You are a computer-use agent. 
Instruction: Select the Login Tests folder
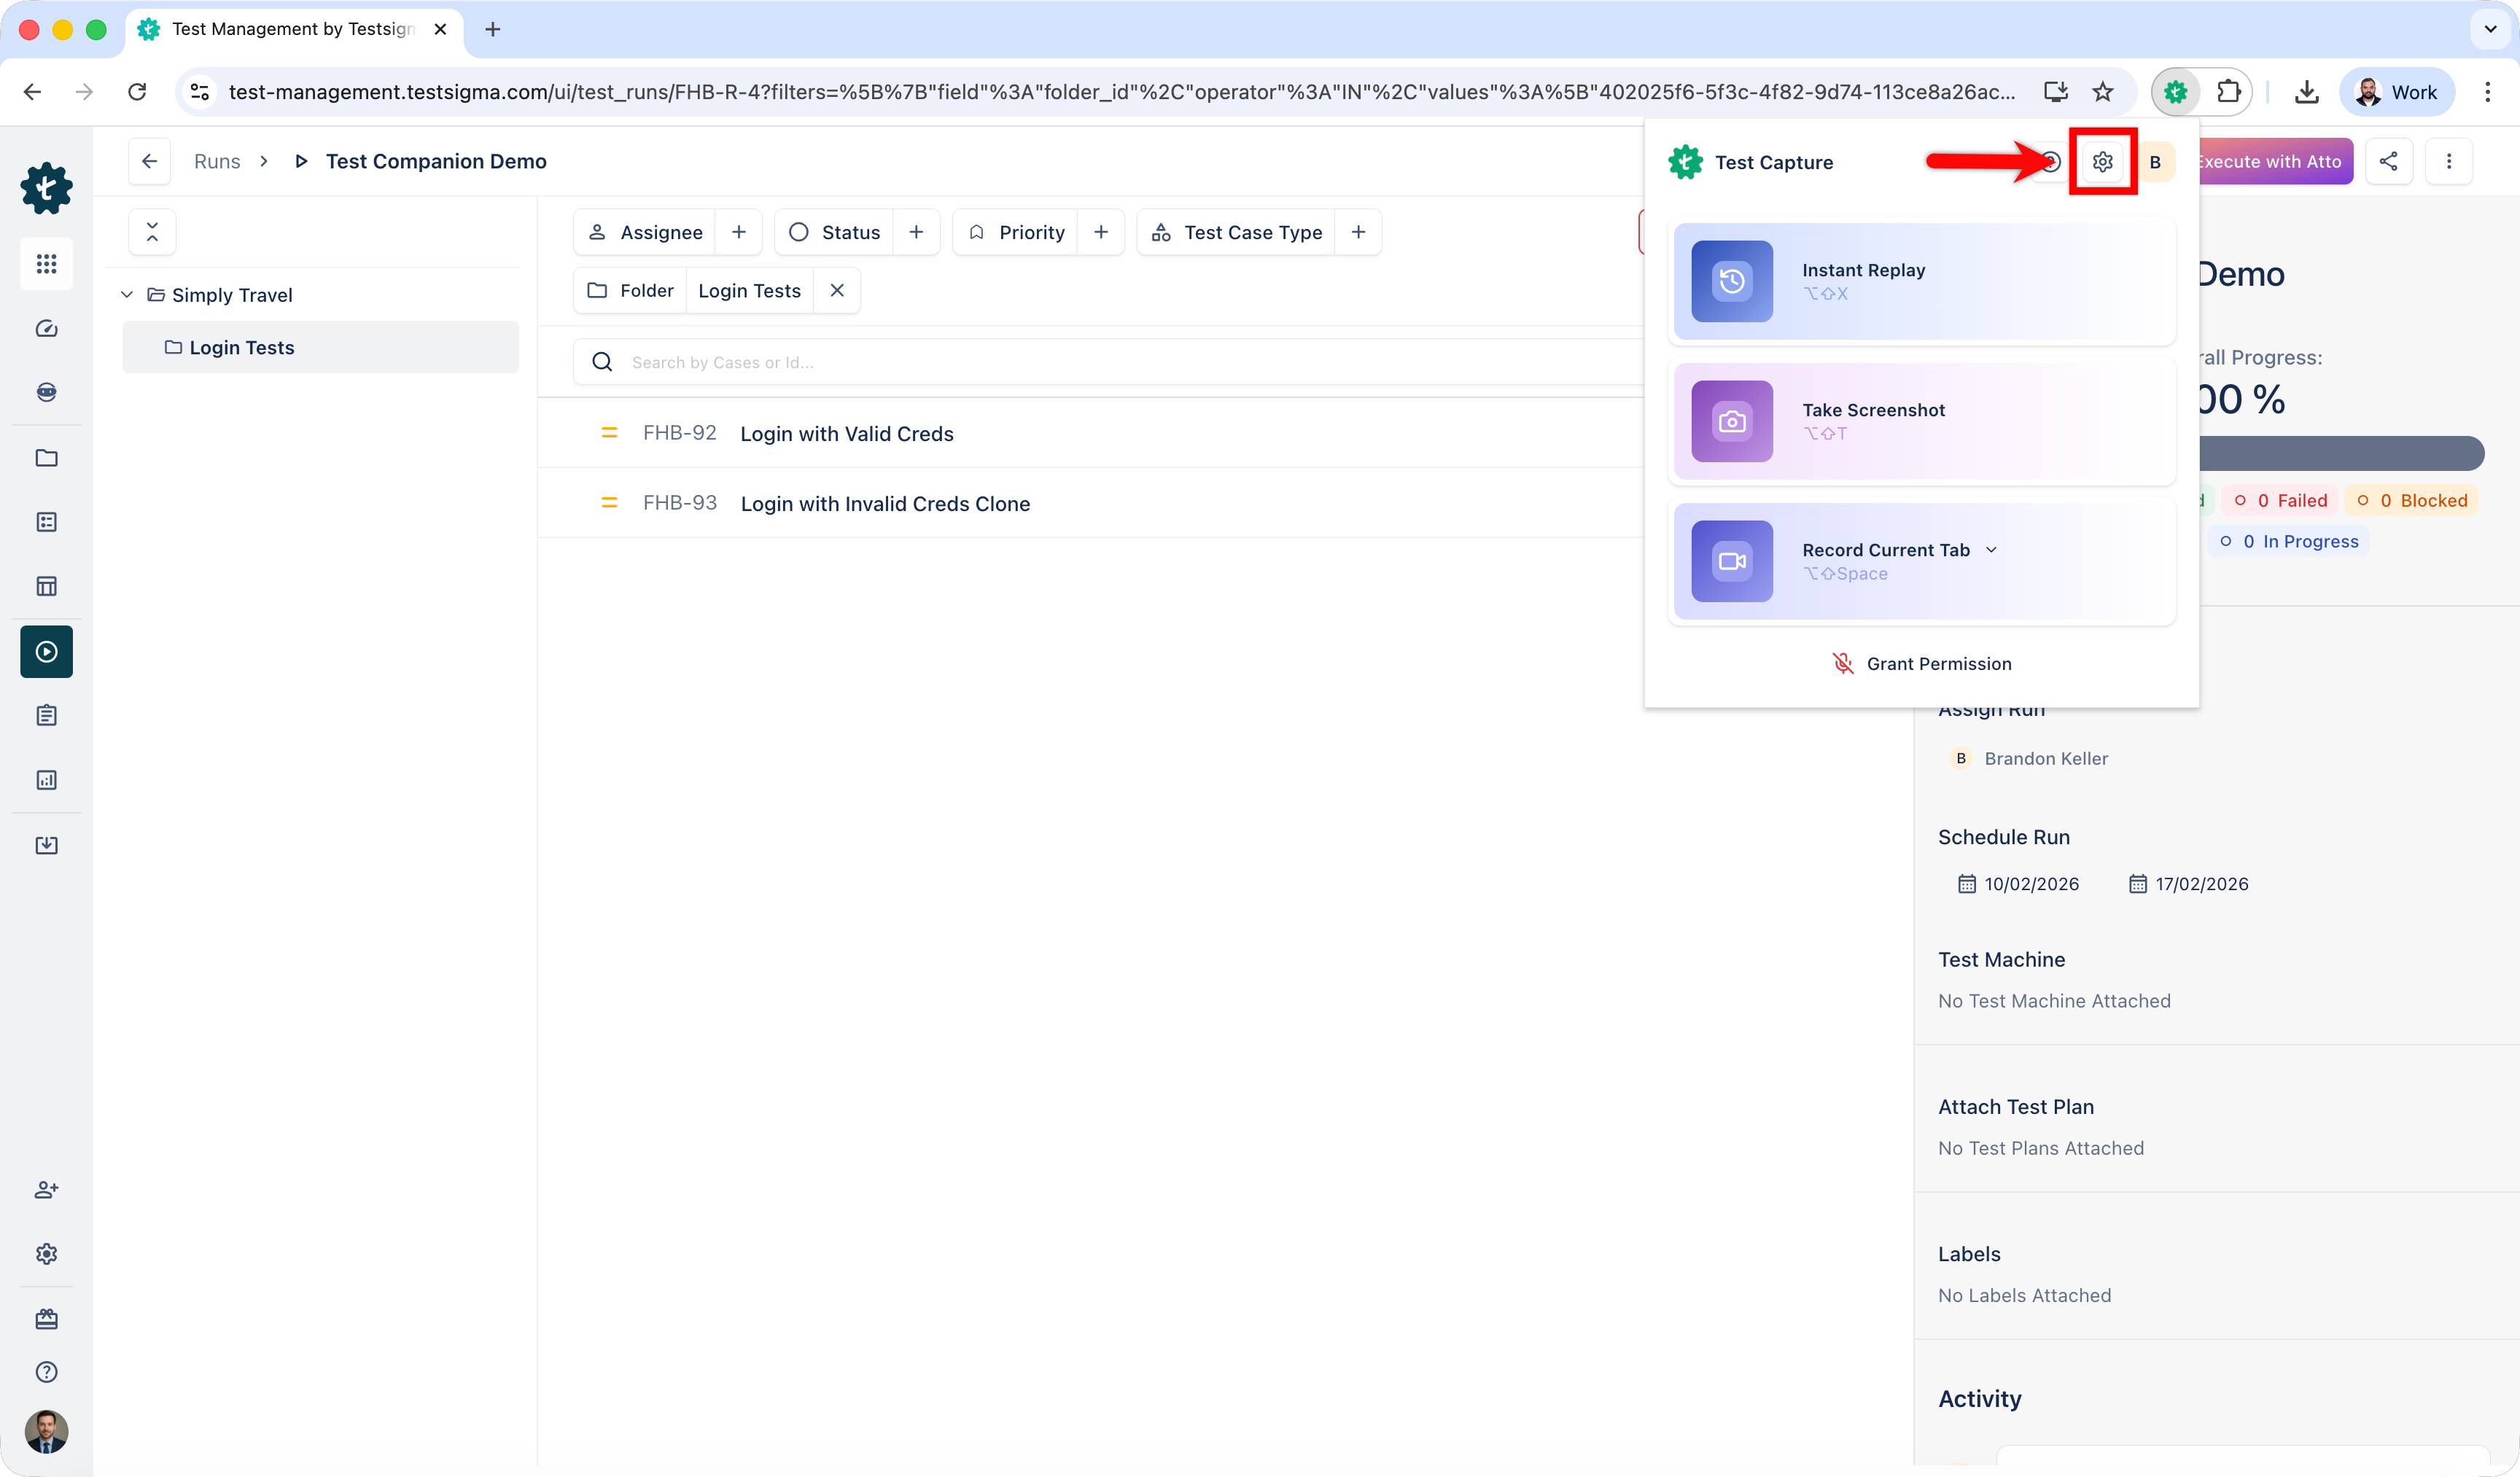coord(242,348)
